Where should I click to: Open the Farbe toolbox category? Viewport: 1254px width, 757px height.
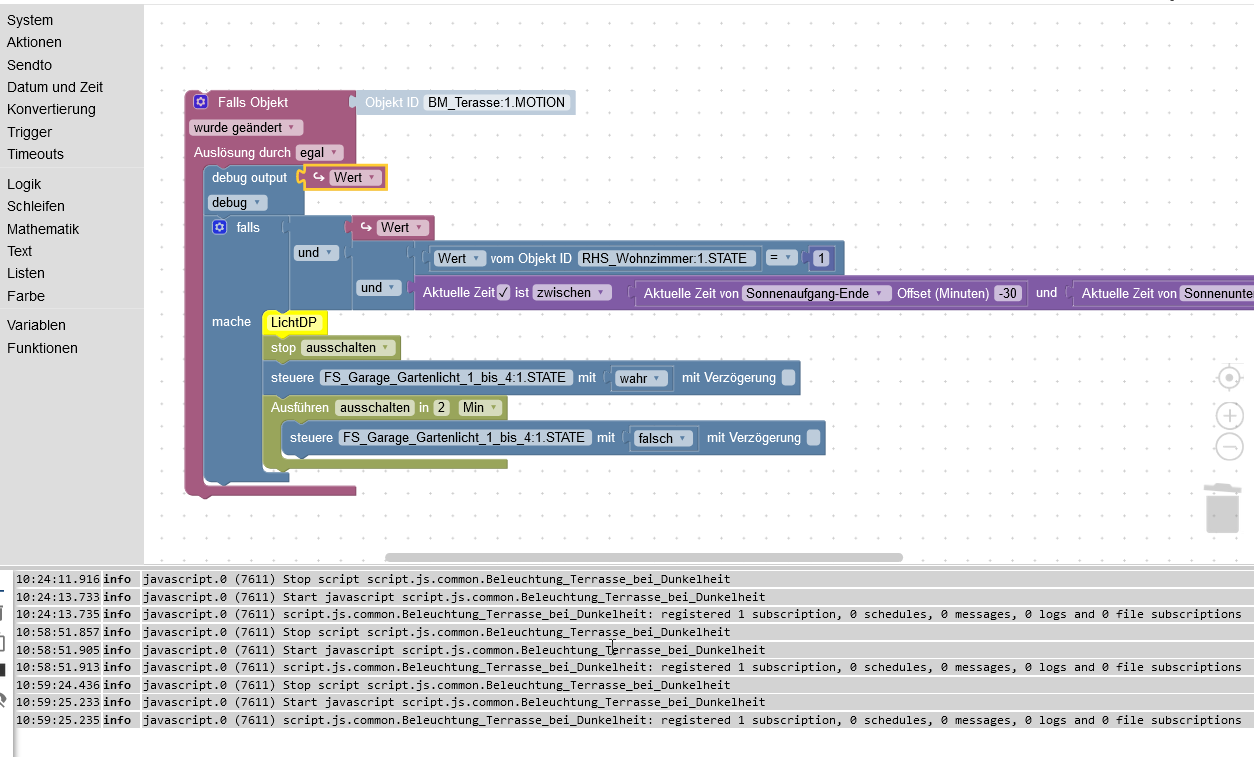click(26, 296)
